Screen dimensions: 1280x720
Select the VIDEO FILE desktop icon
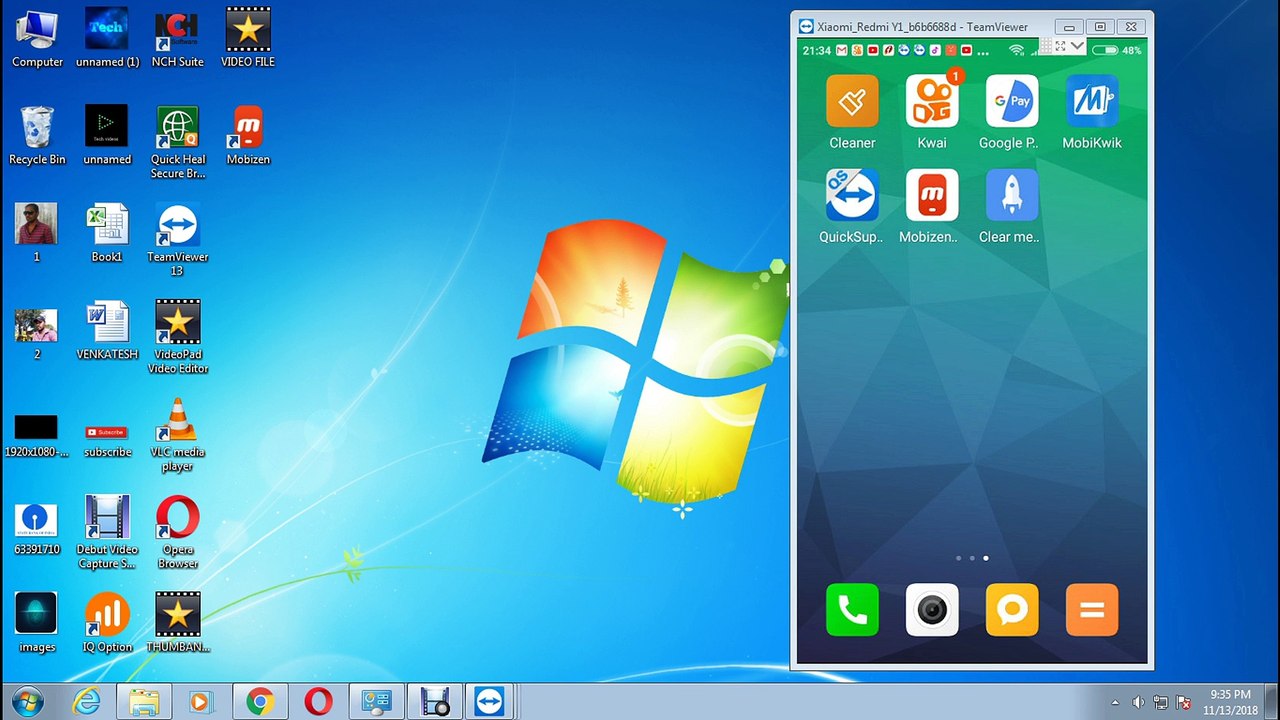[x=248, y=39]
